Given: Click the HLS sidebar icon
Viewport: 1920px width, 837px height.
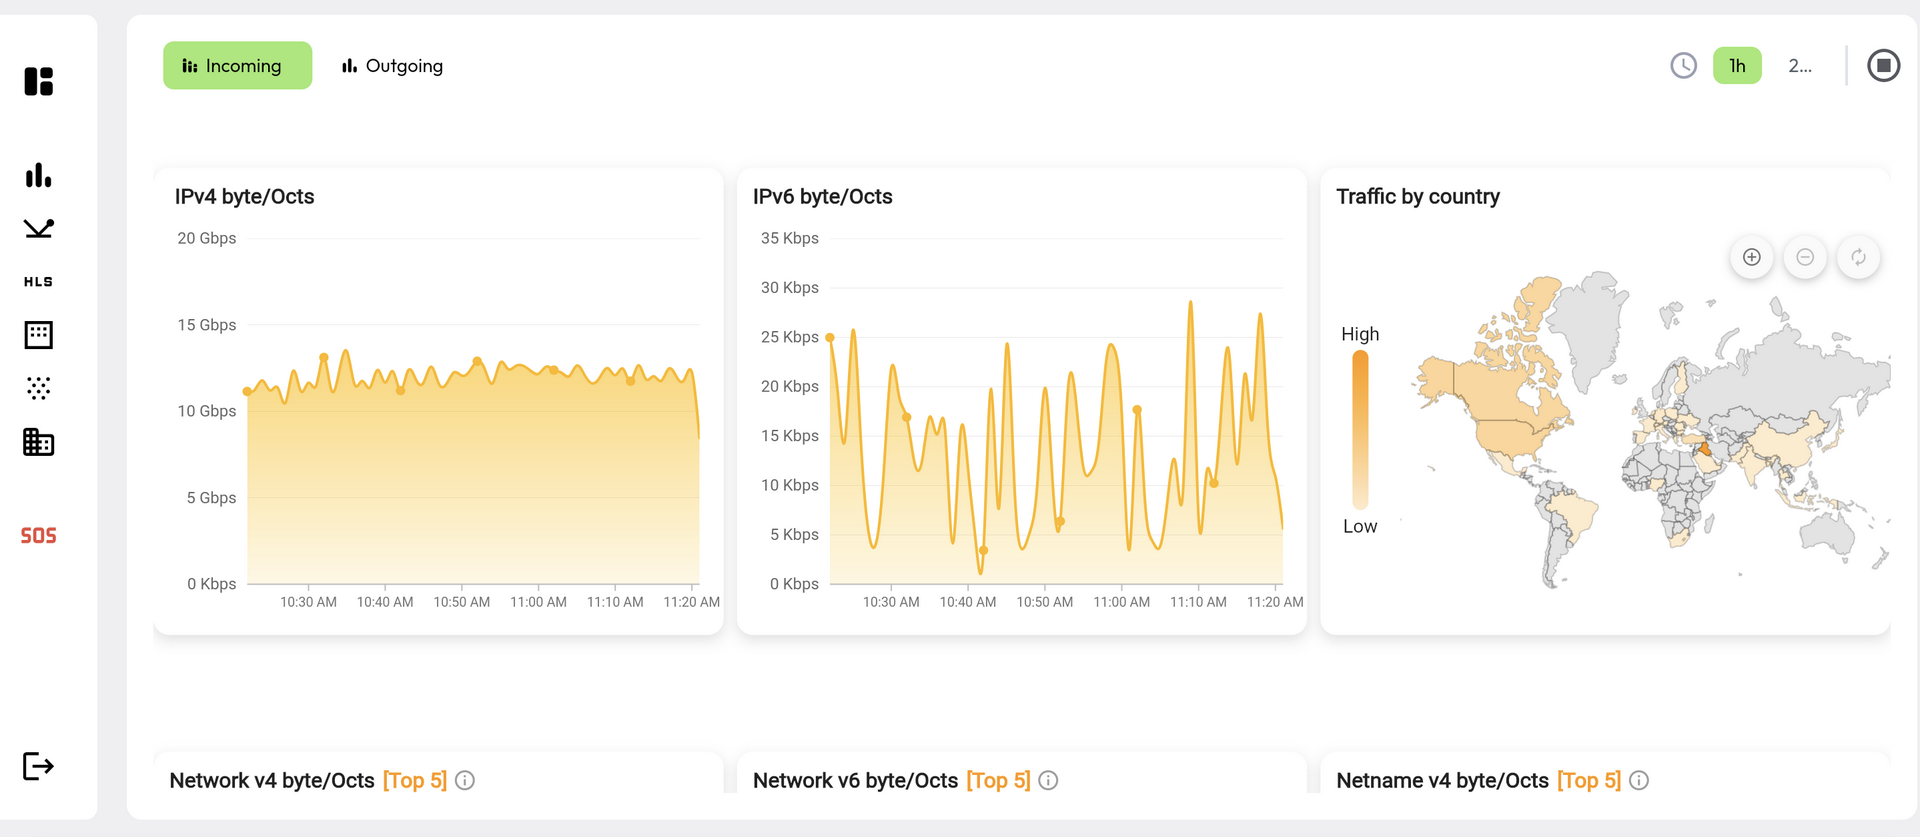Looking at the screenshot, I should [38, 282].
